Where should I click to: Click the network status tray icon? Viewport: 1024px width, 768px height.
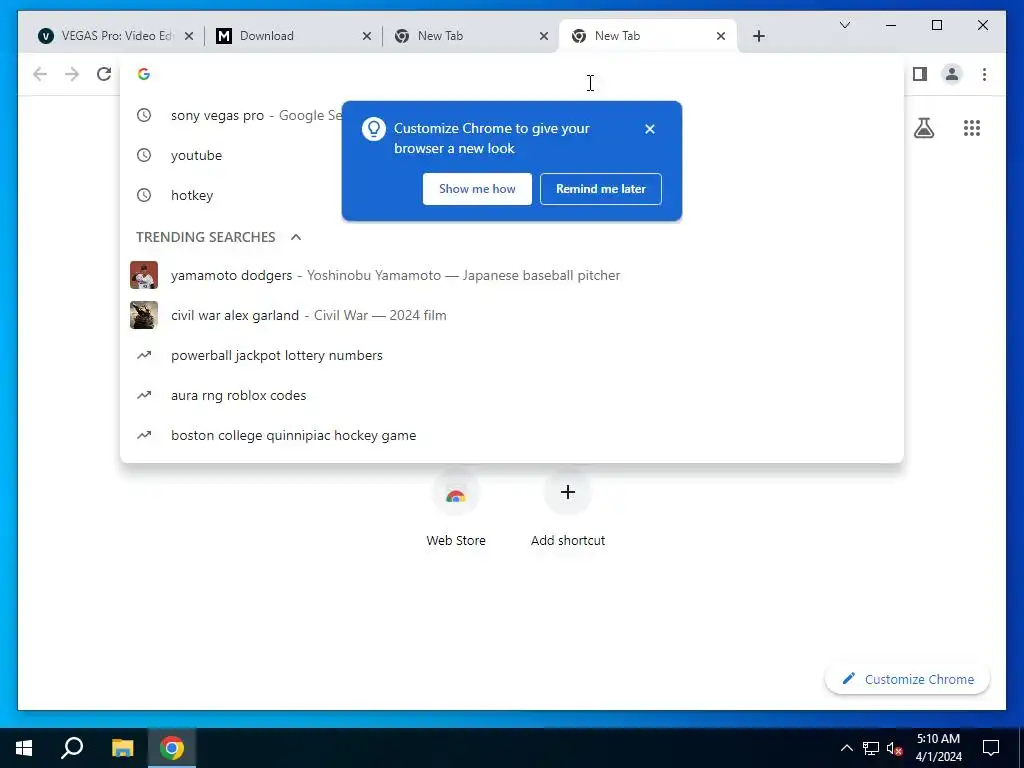tap(871, 748)
